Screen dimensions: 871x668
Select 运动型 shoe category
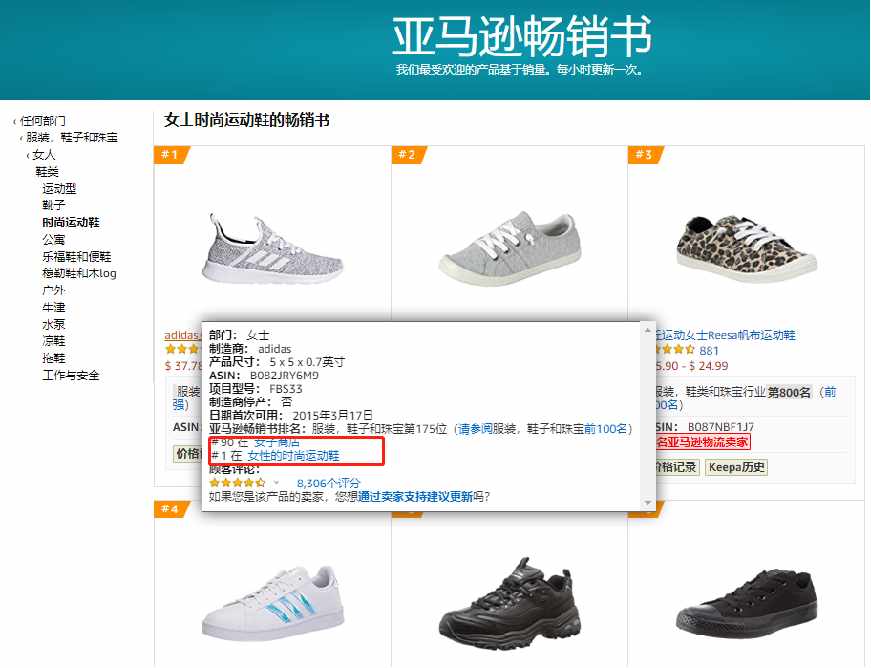[x=59, y=188]
